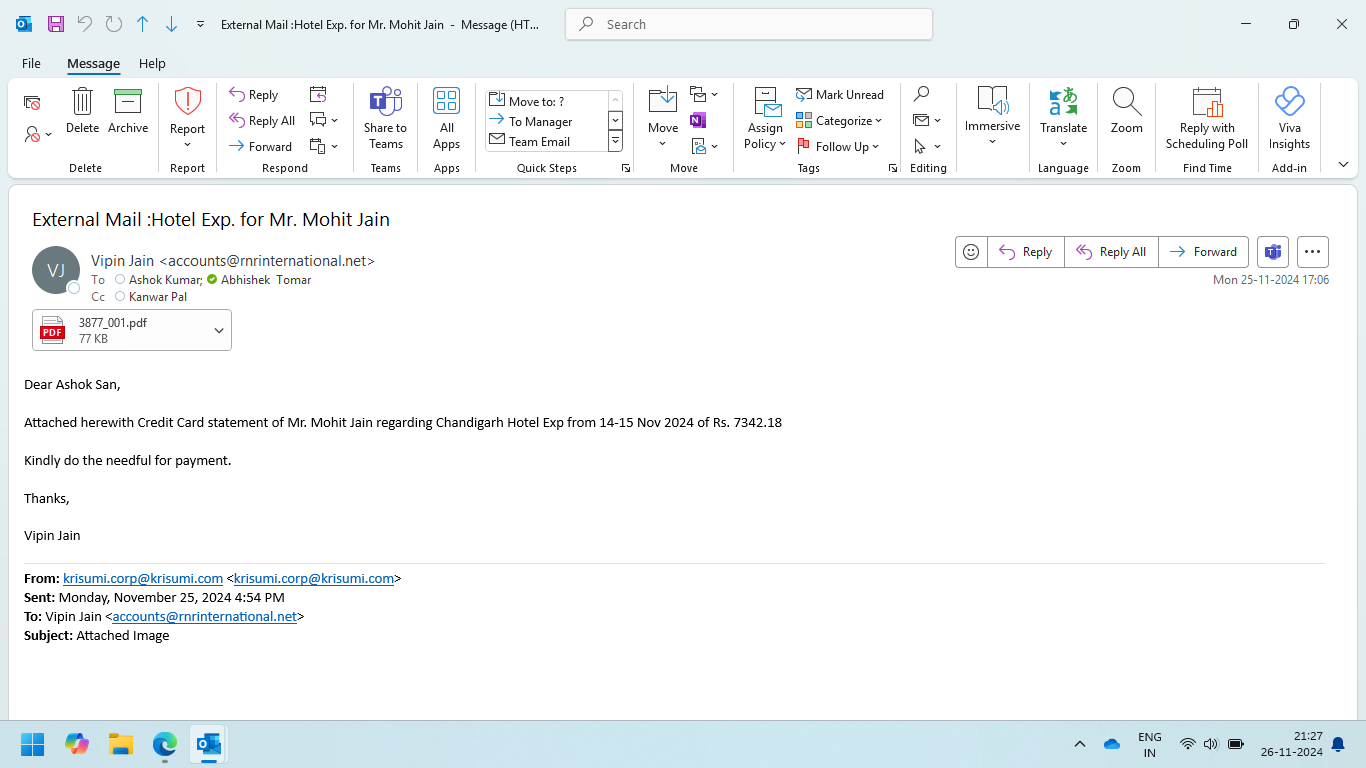Image resolution: width=1366 pixels, height=768 pixels.
Task: Add an emoji reaction to the message
Action: tap(971, 252)
